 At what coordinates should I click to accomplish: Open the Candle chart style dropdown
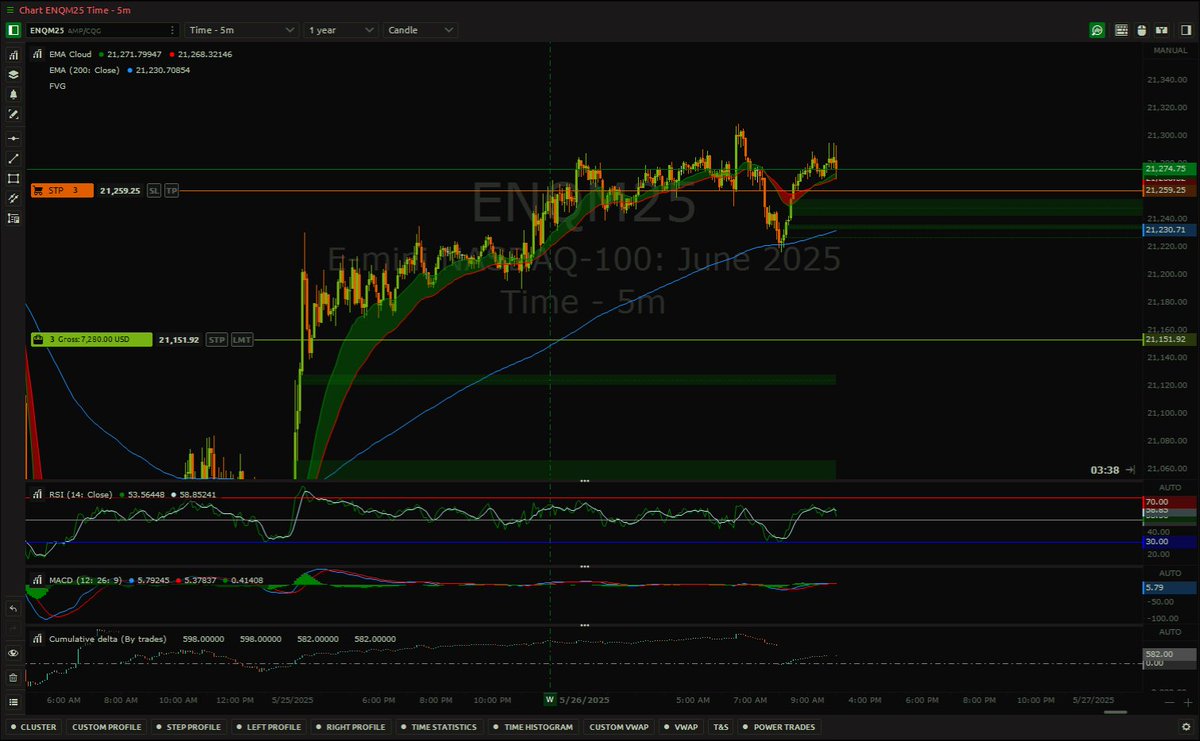pos(421,30)
